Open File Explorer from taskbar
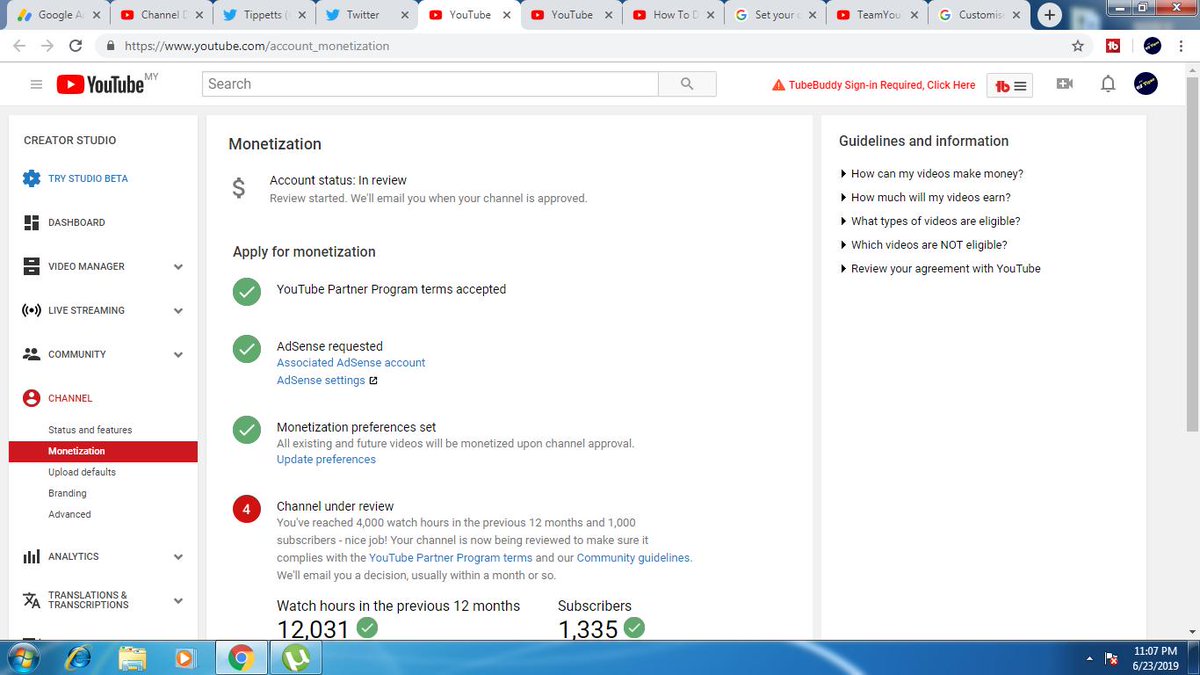This screenshot has width=1200, height=675. (131, 657)
